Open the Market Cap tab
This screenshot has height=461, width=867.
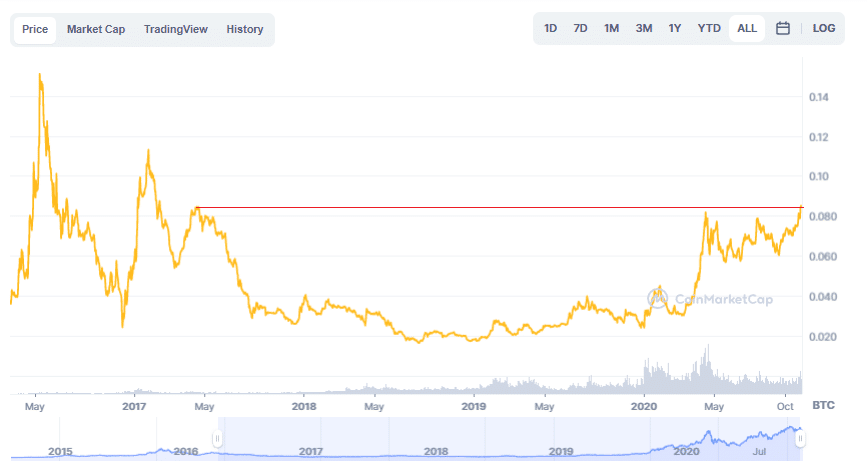96,30
